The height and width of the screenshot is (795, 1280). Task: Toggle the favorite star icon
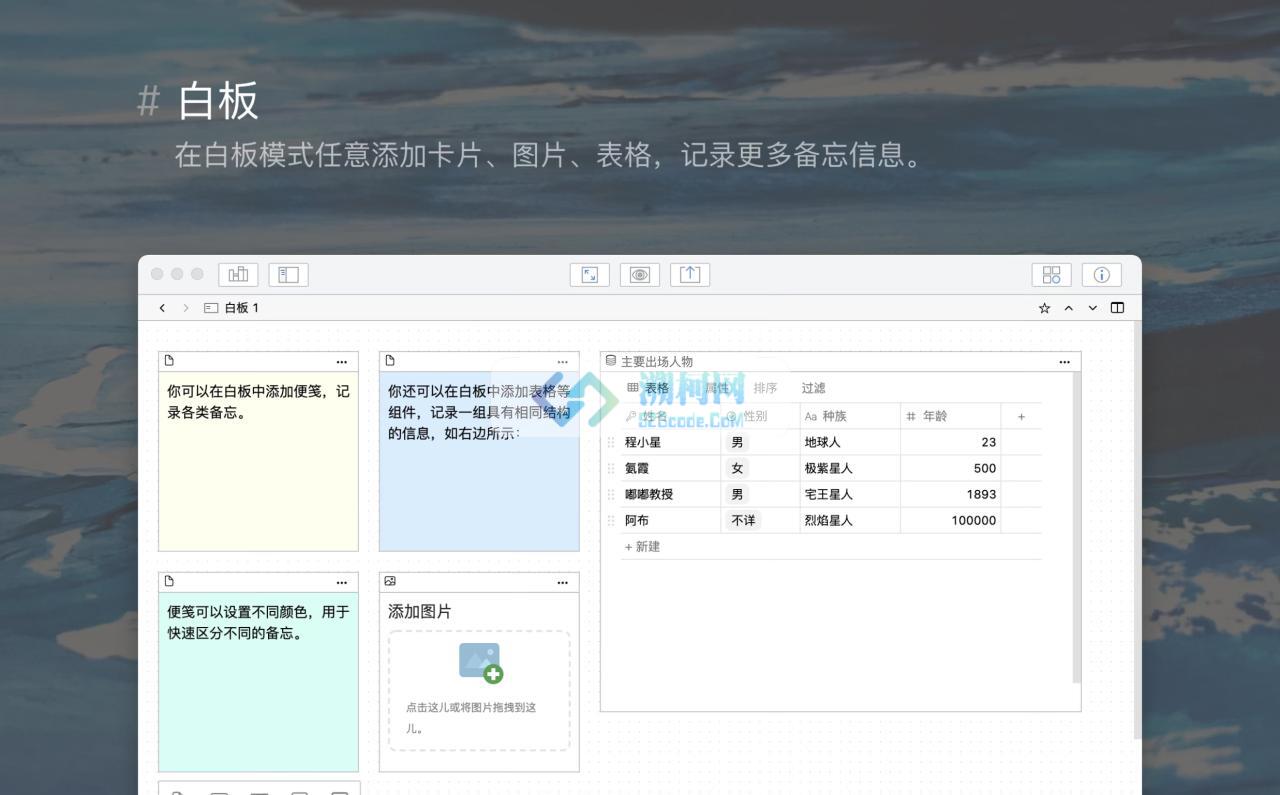pyautogui.click(x=1044, y=308)
